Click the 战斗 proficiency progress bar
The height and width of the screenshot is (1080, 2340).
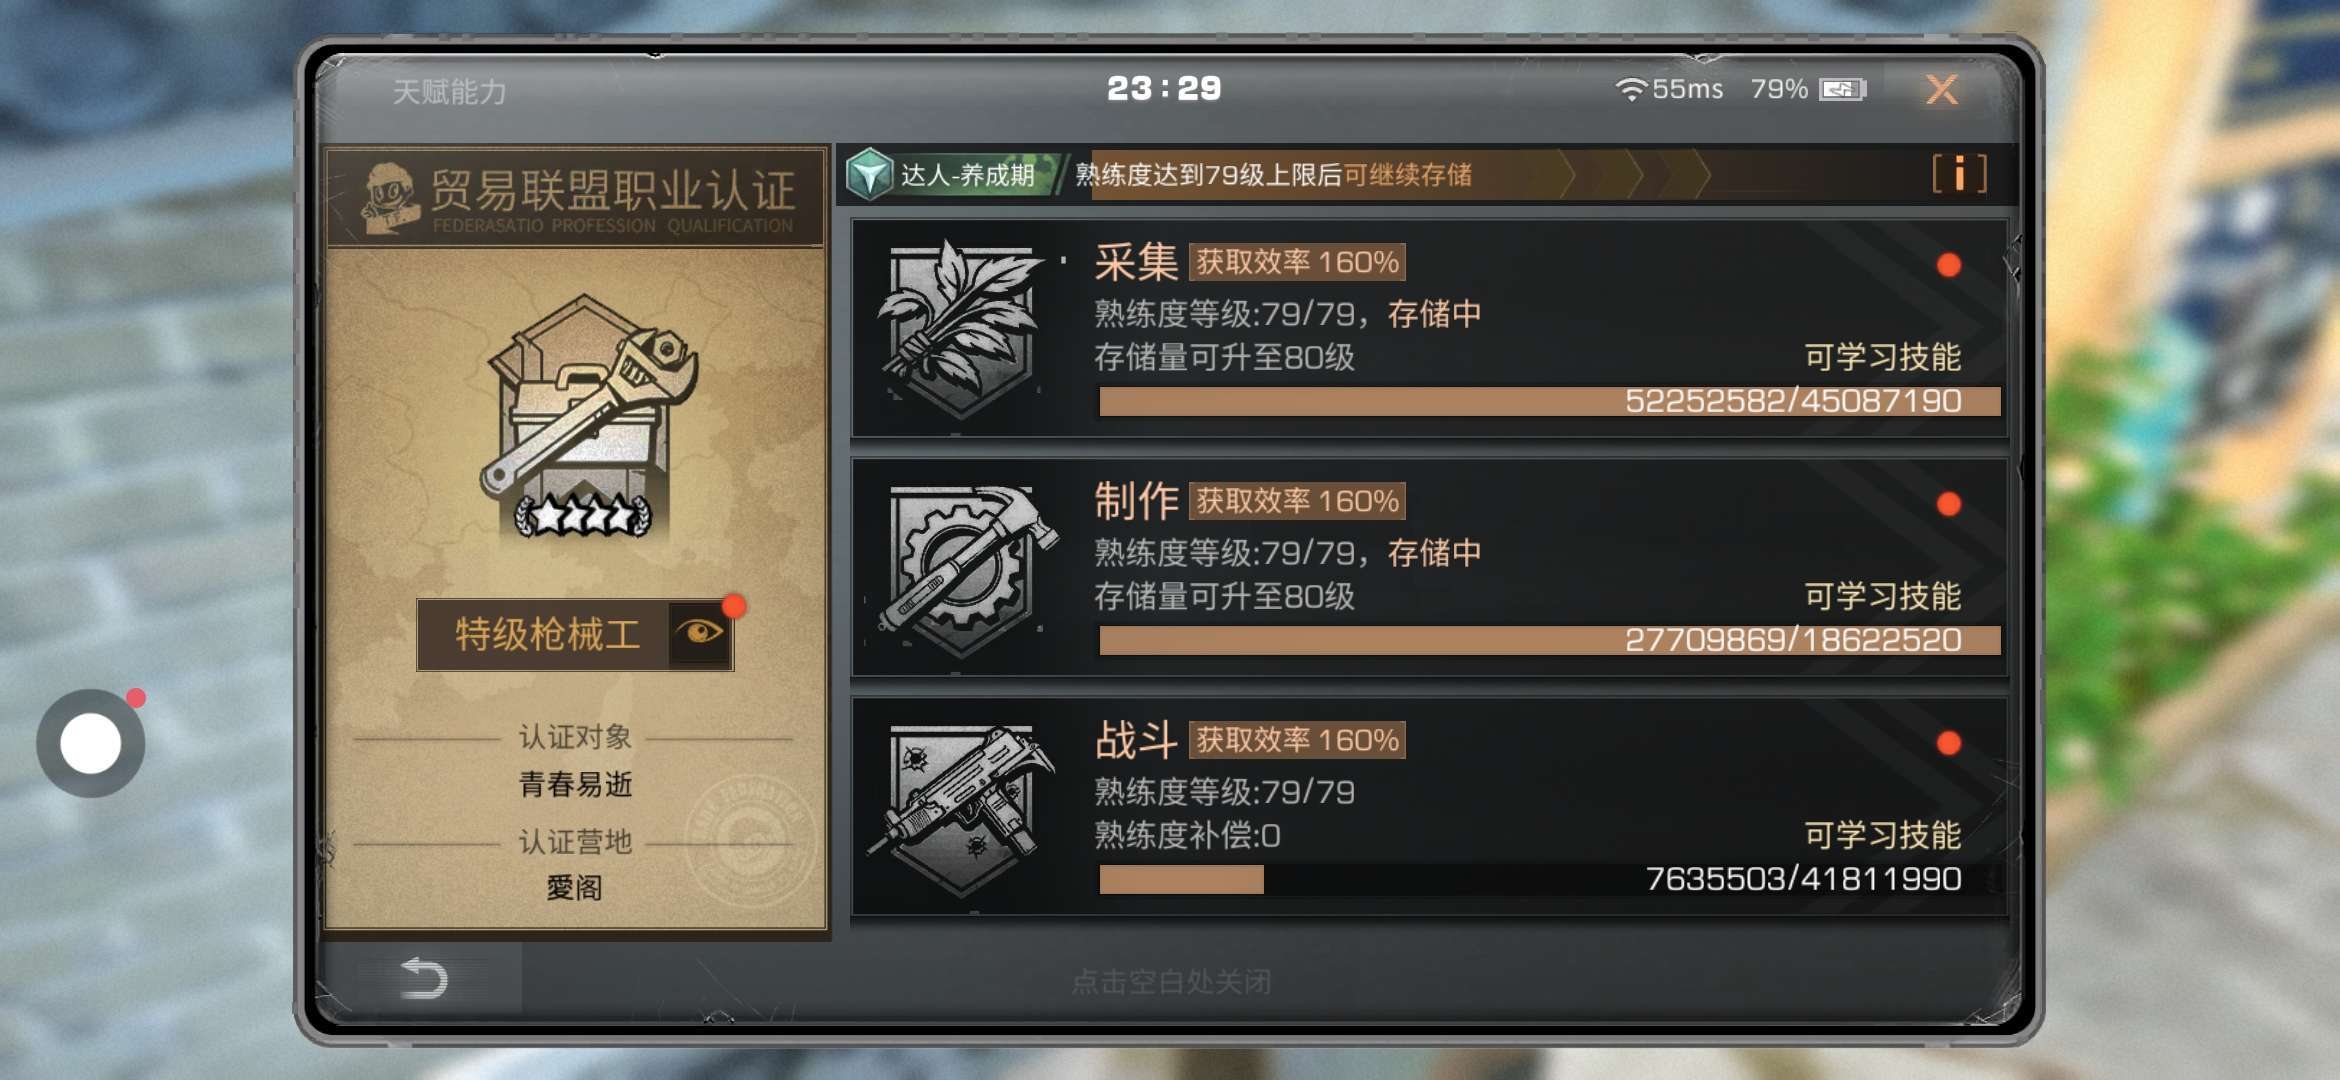[1549, 879]
